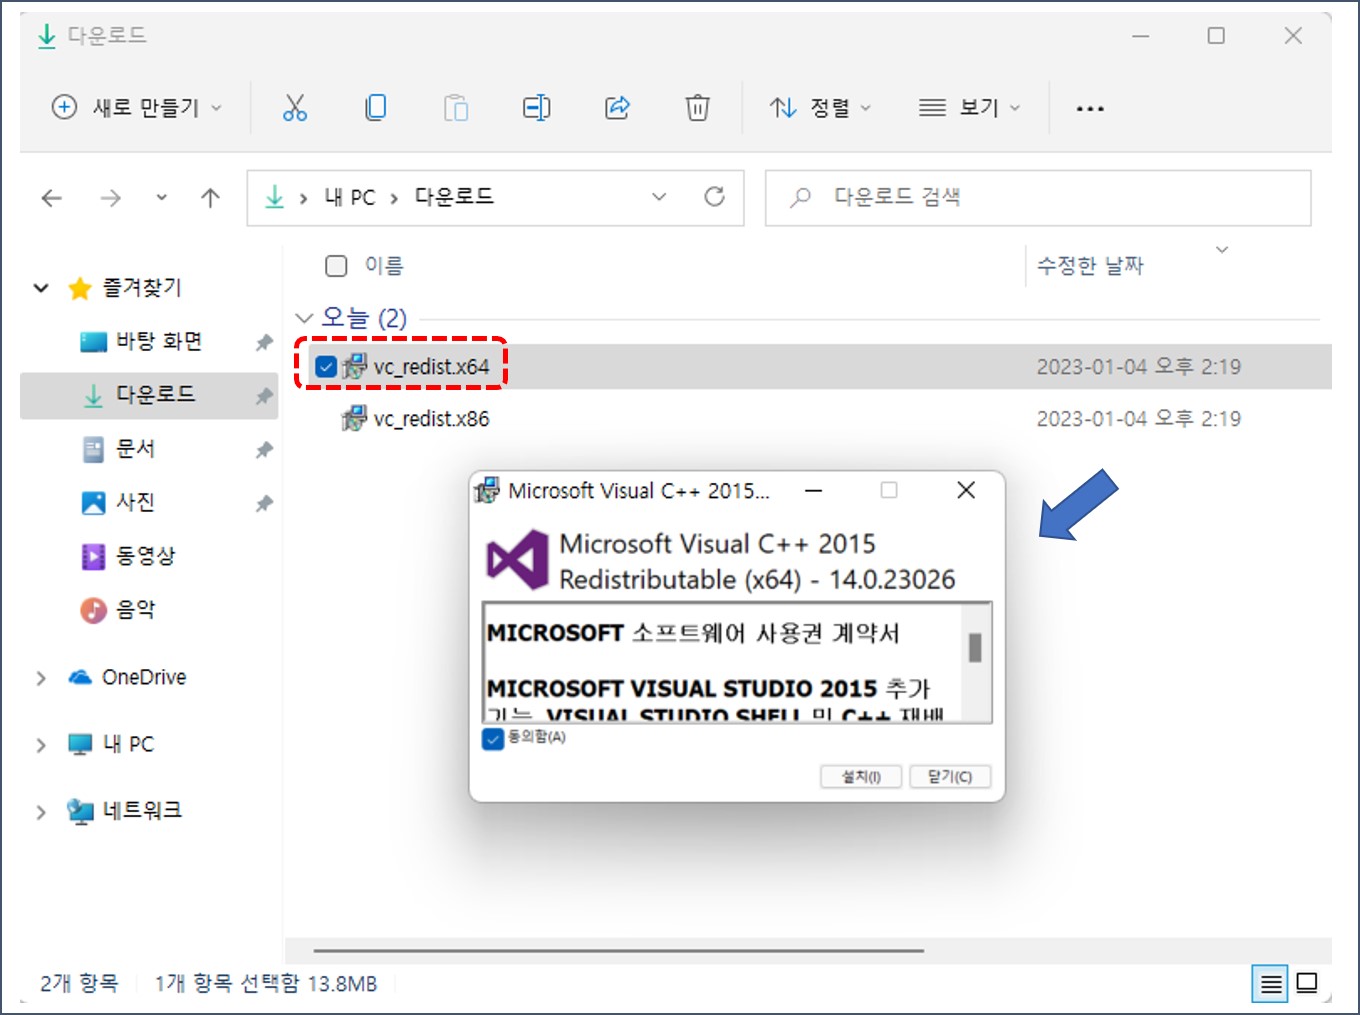Close the Visual C++ installer dialog
This screenshot has height=1015, width=1360.
[x=966, y=490]
